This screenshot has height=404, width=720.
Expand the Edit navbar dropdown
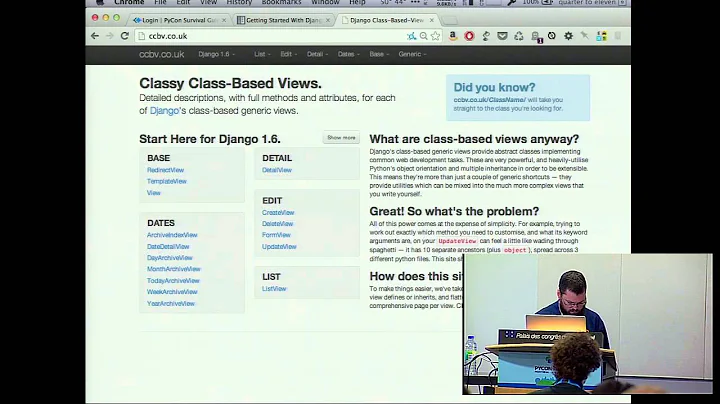tap(288, 54)
